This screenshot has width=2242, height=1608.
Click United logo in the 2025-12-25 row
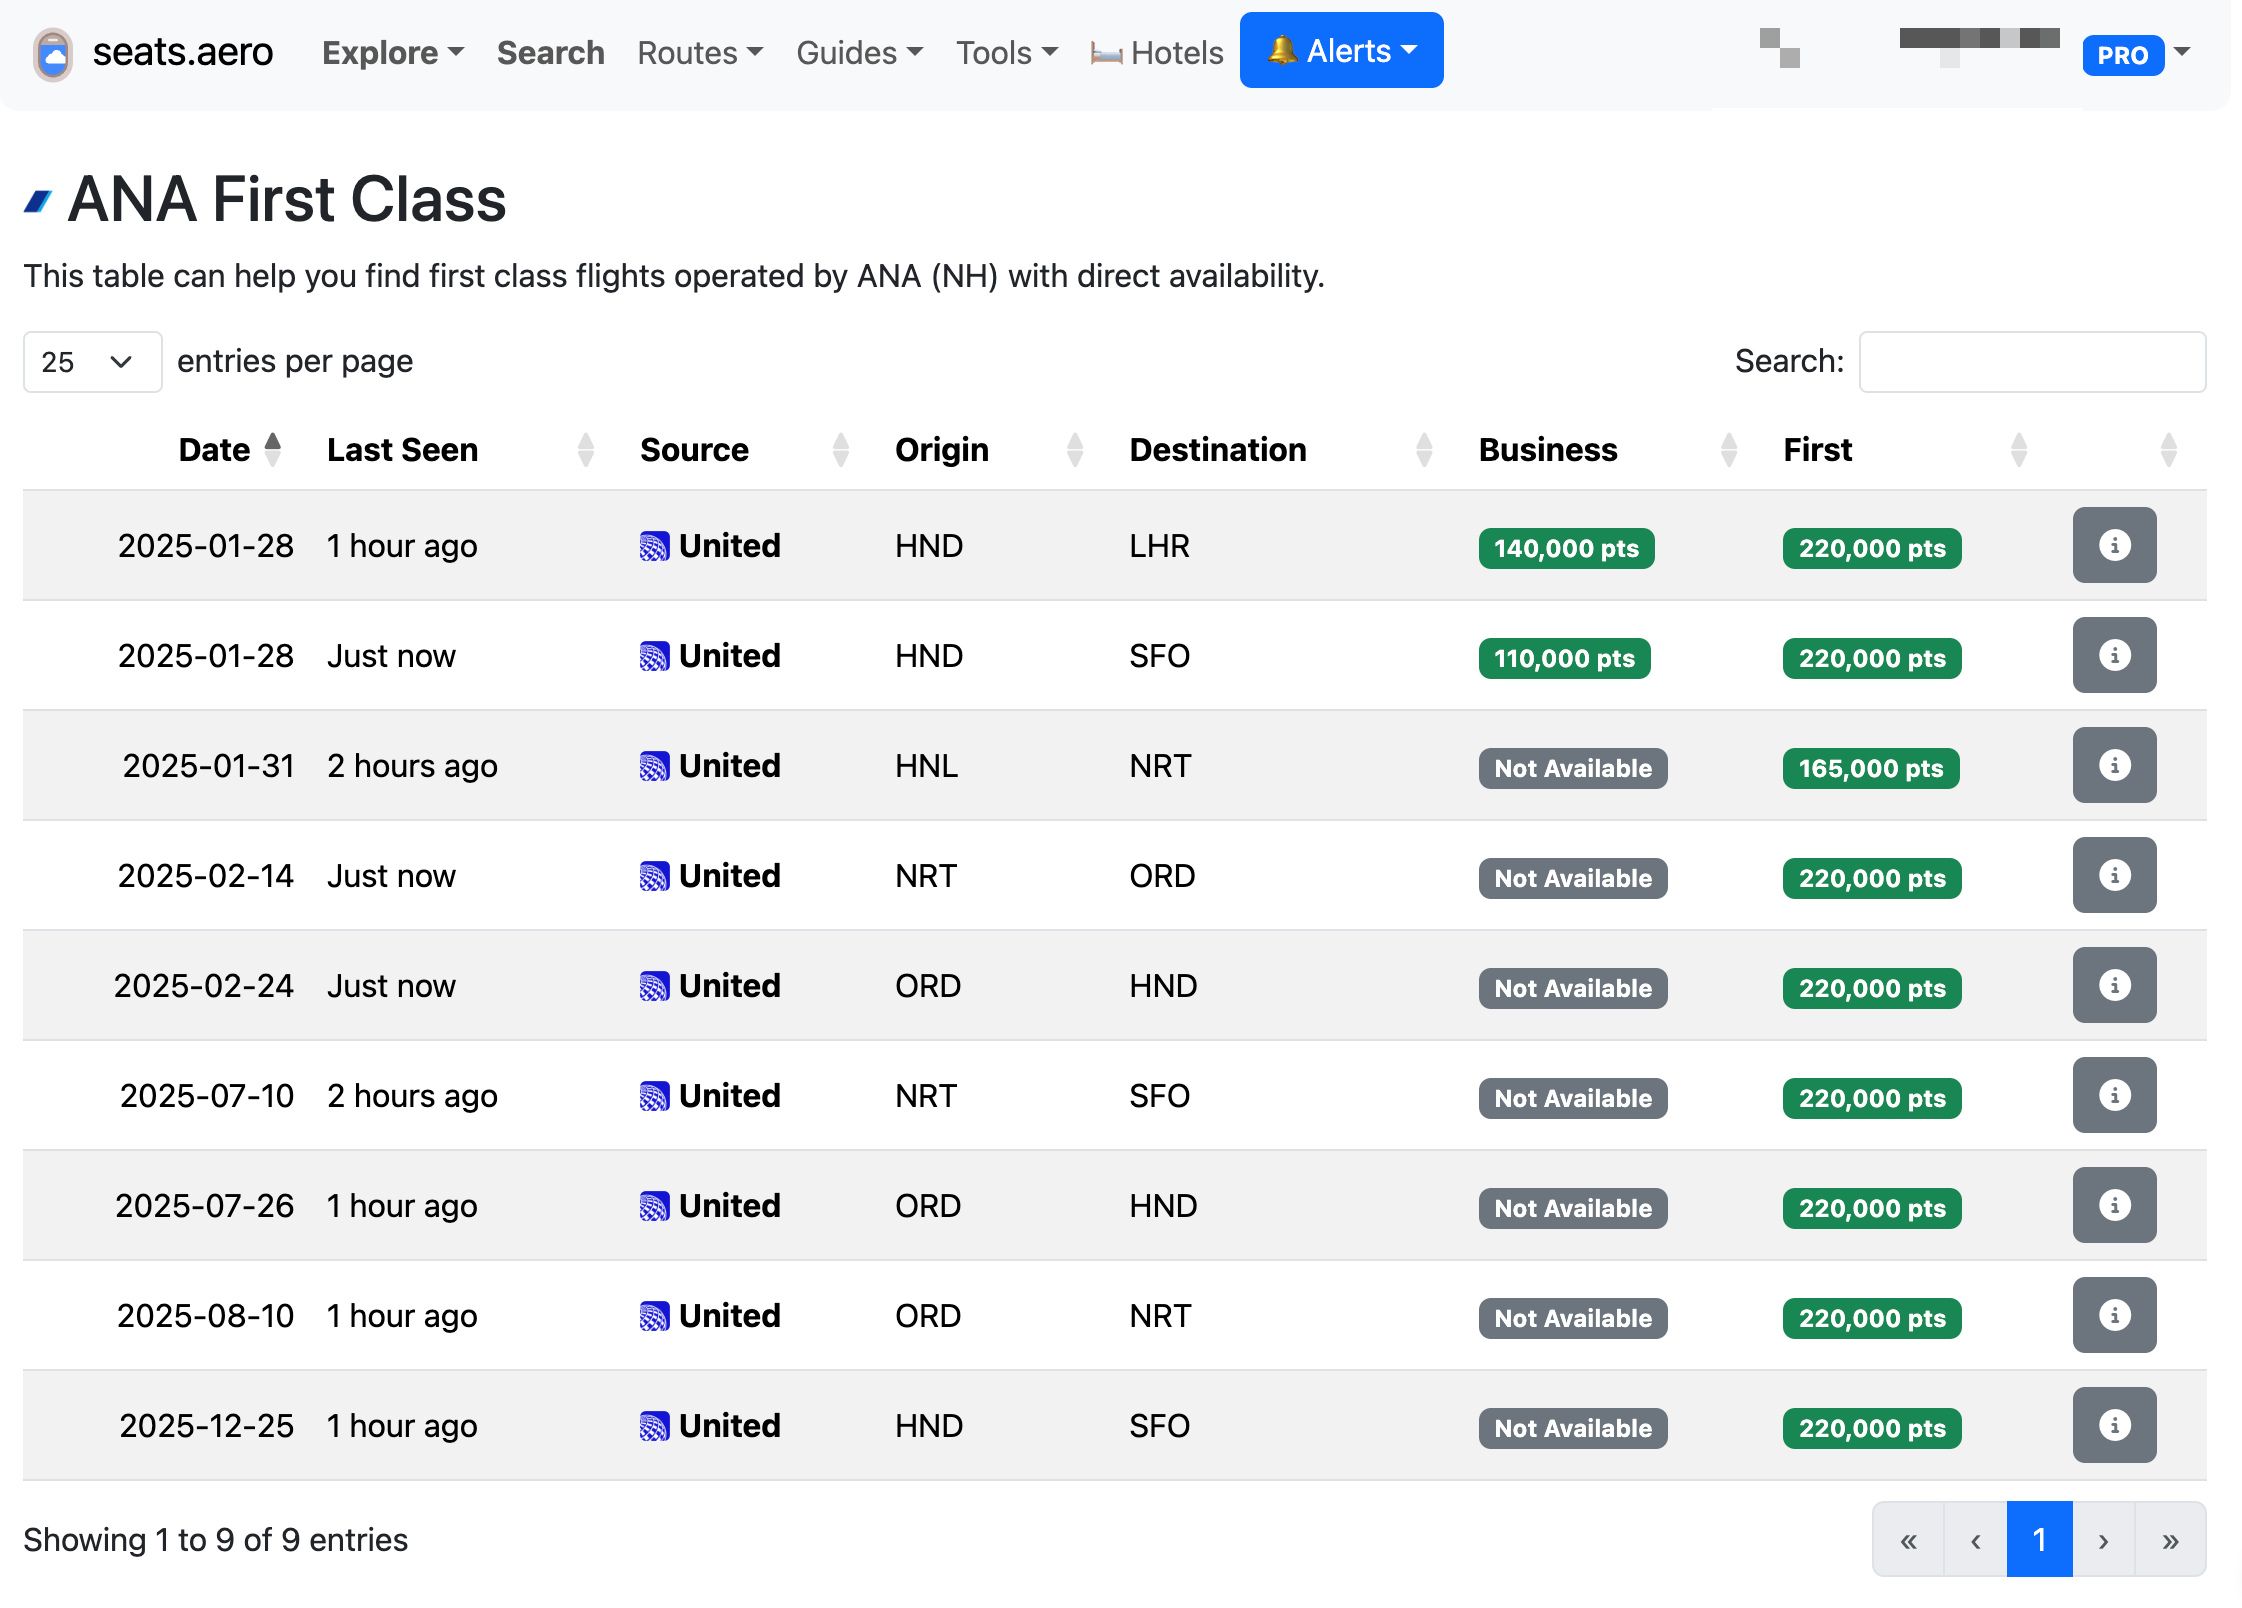[x=654, y=1427]
